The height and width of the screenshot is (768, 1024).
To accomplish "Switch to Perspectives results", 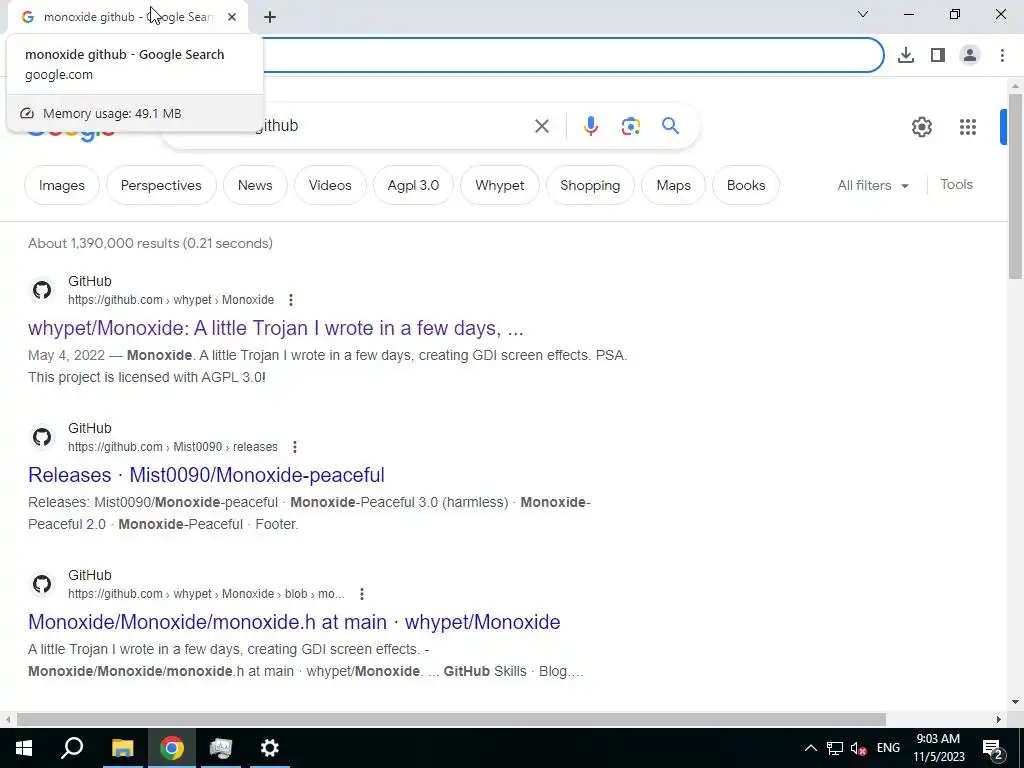I will (x=161, y=185).
